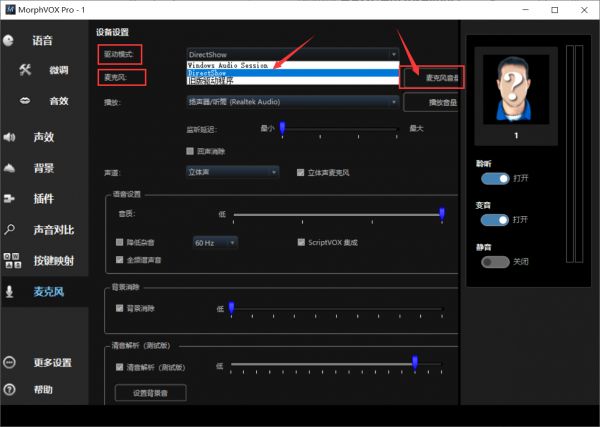Toggle the 全频谱声音 checkbox
600x427 pixels.
119,260
